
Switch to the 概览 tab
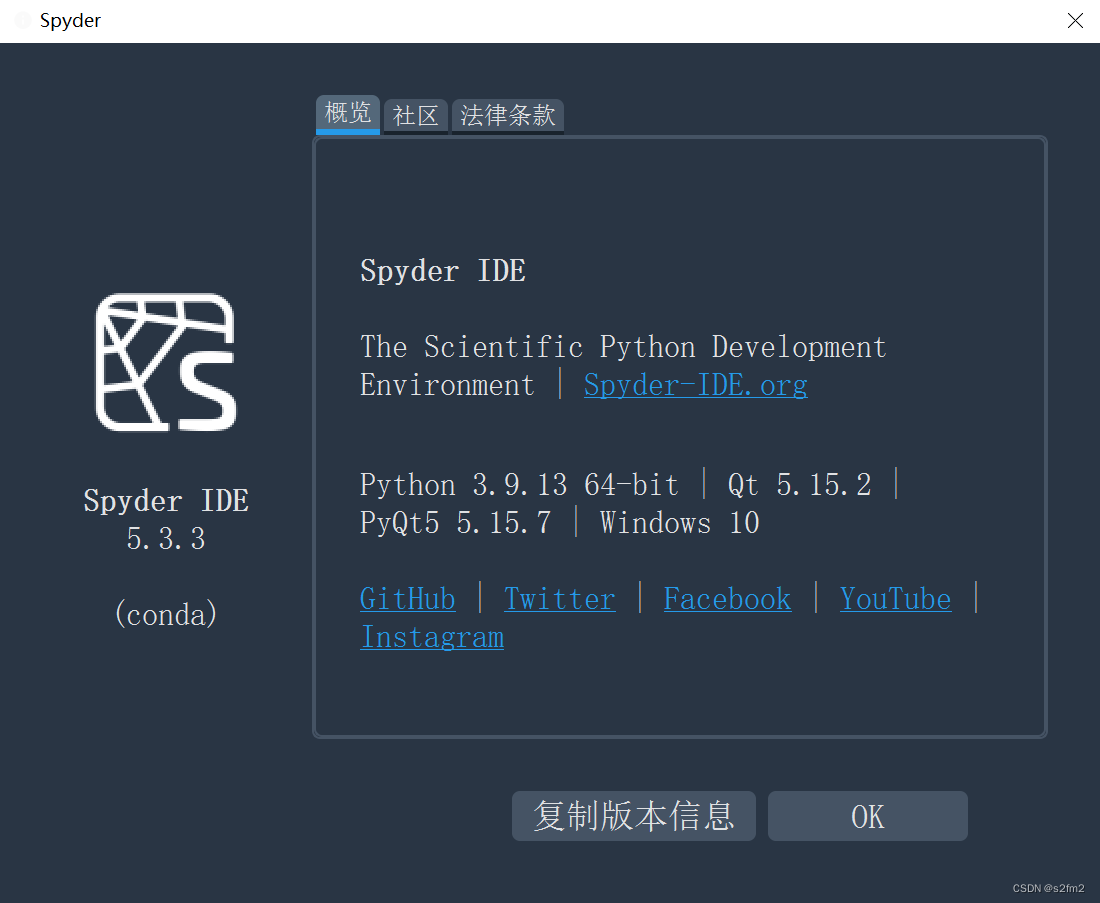pyautogui.click(x=348, y=114)
